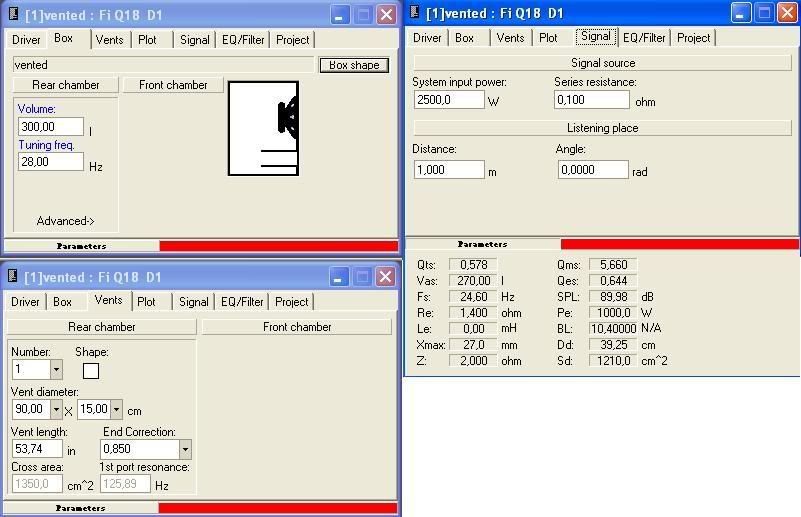Click the Advanced-> link
Viewport: 801px width, 517px height.
coord(65,221)
